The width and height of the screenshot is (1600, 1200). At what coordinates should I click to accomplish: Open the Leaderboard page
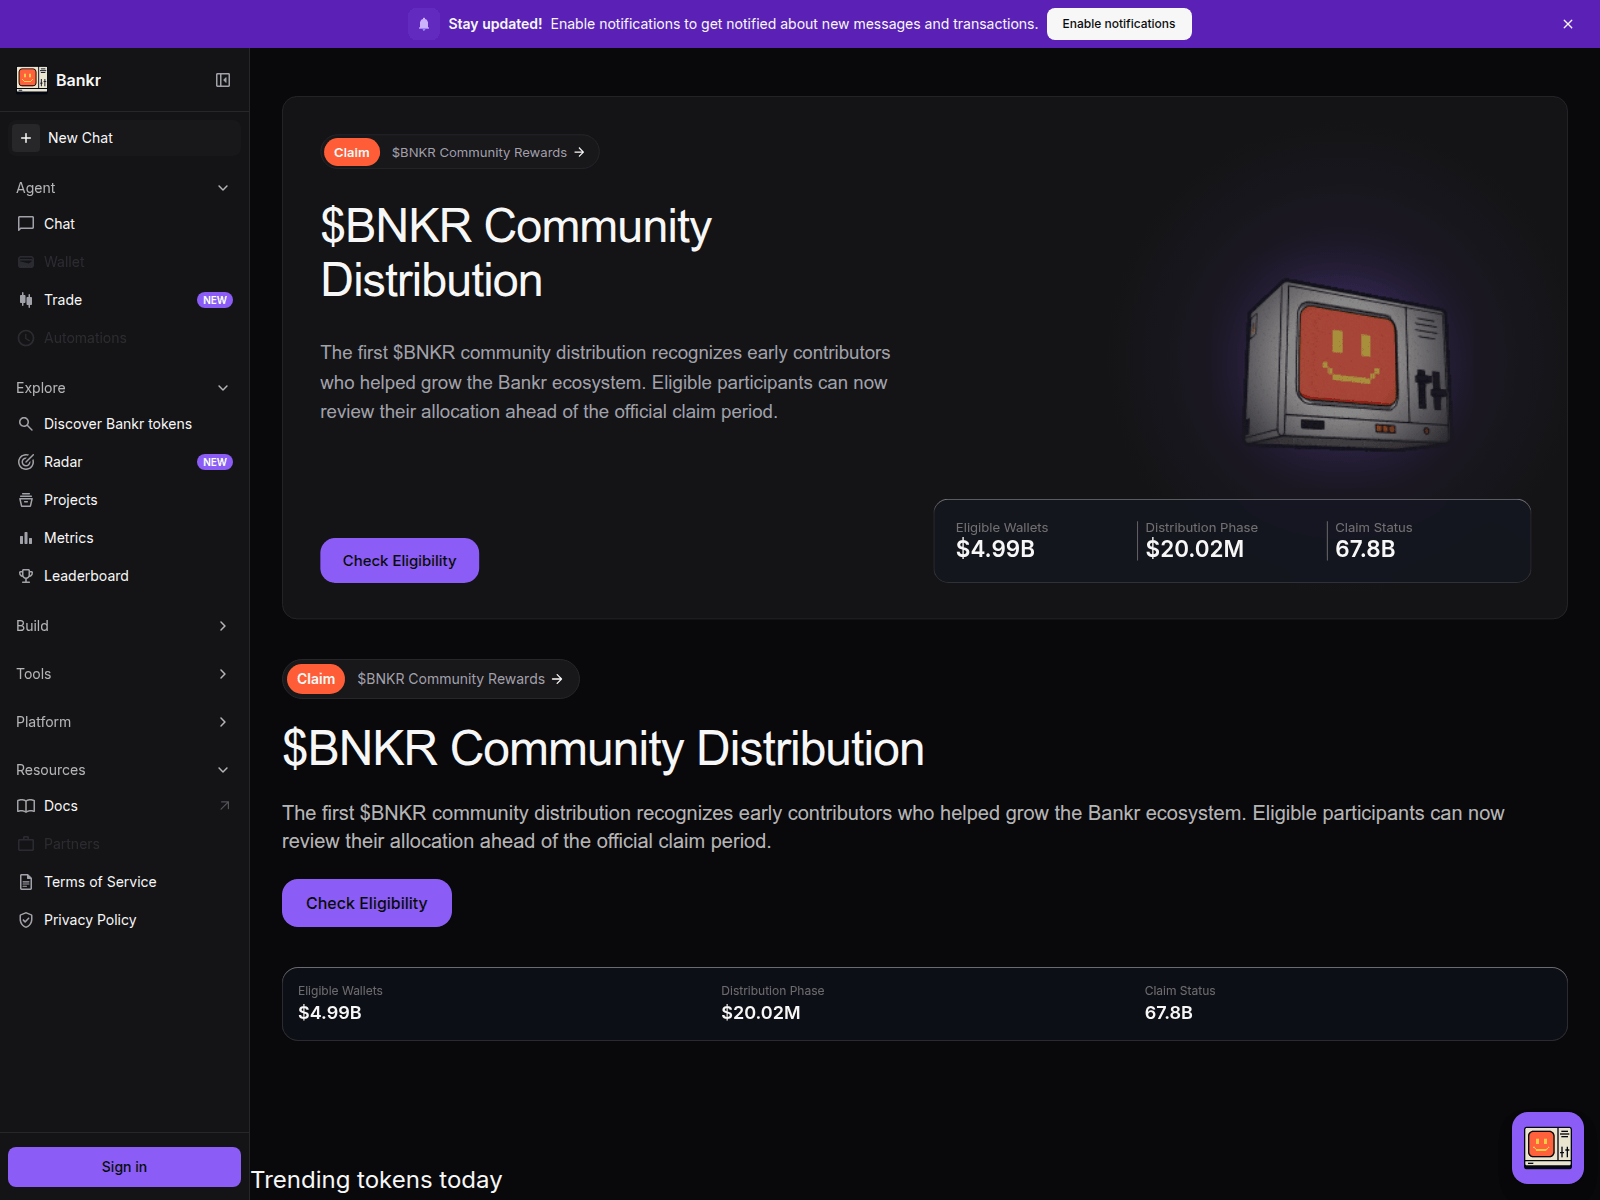(124, 576)
